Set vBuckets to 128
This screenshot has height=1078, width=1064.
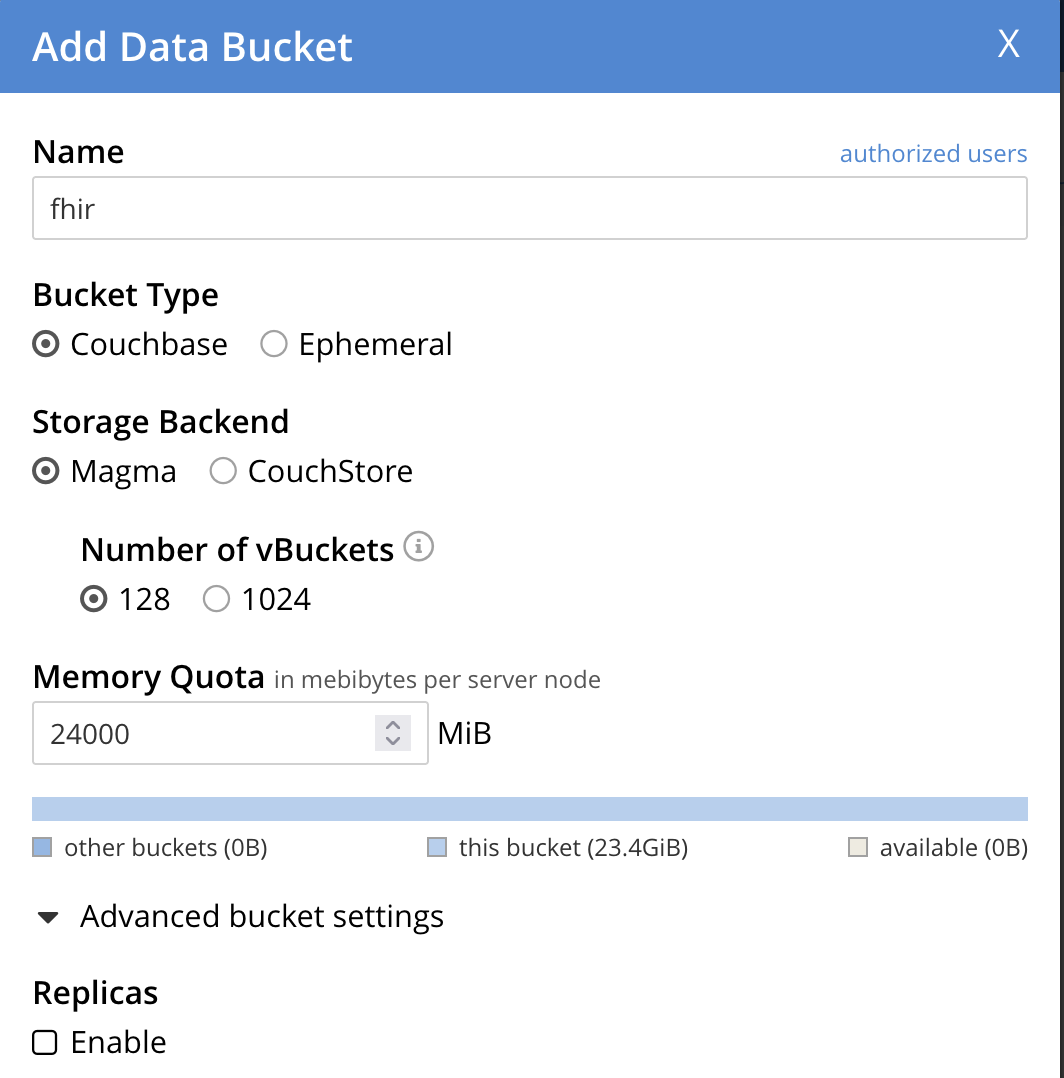click(x=94, y=599)
